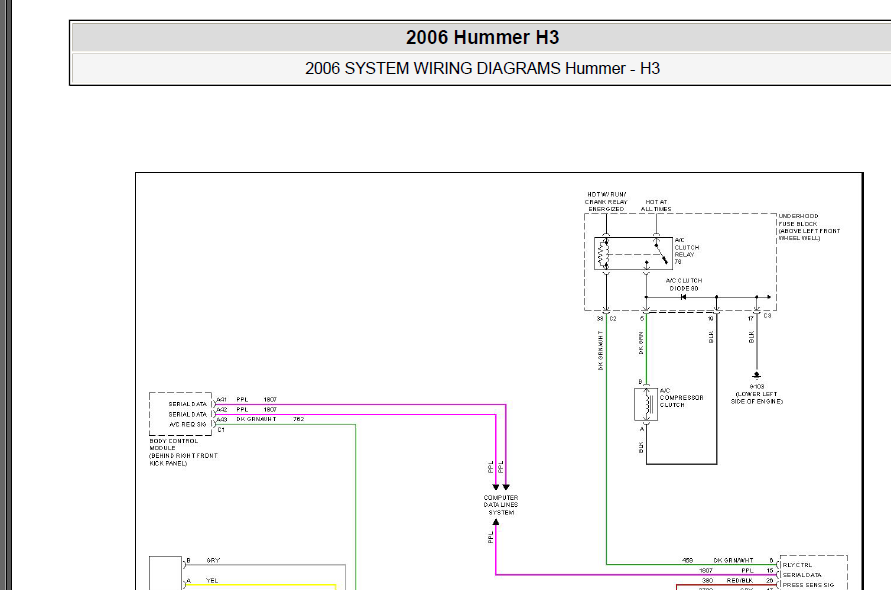This screenshot has height=590, width=891.
Task: Click the '459 DK GRN/WHT' wire label
Action: pos(717,560)
